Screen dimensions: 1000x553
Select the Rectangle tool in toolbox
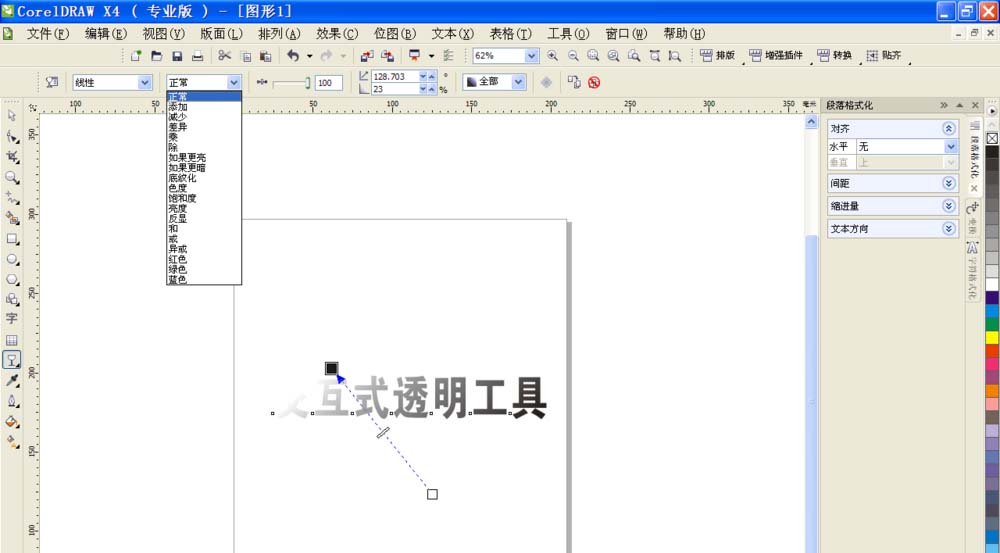point(11,239)
